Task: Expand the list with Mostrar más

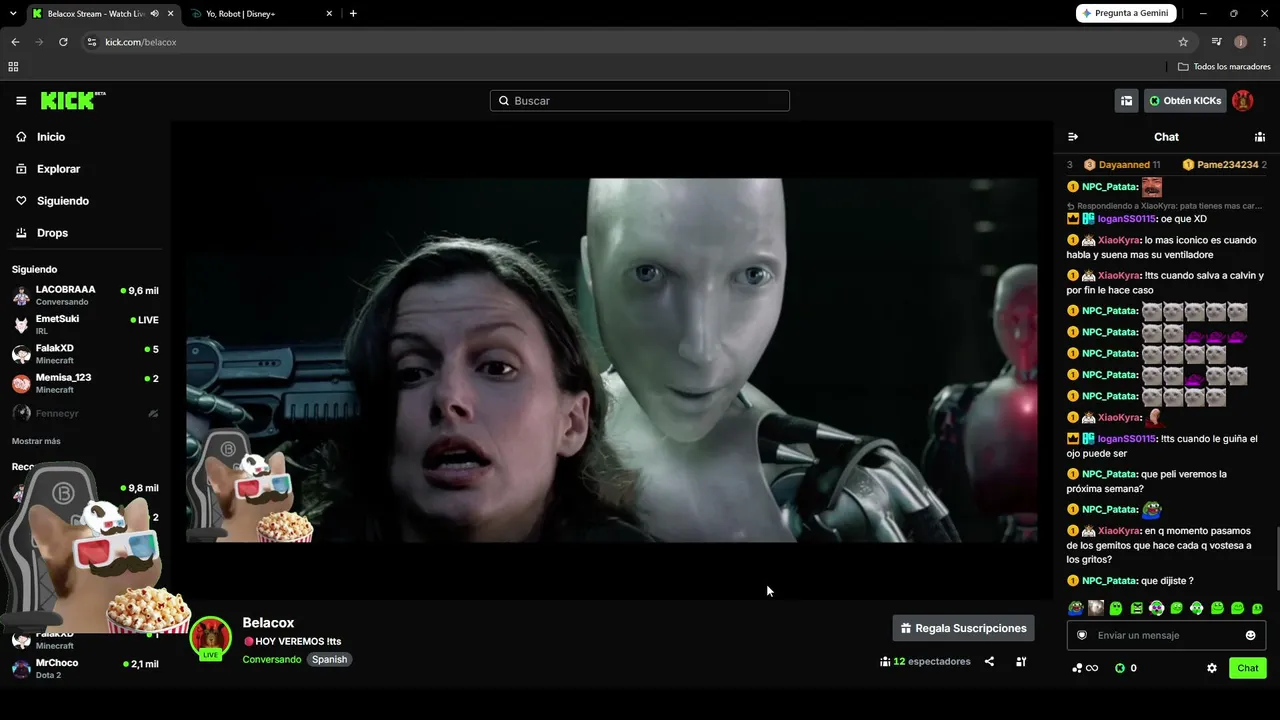Action: [x=36, y=441]
